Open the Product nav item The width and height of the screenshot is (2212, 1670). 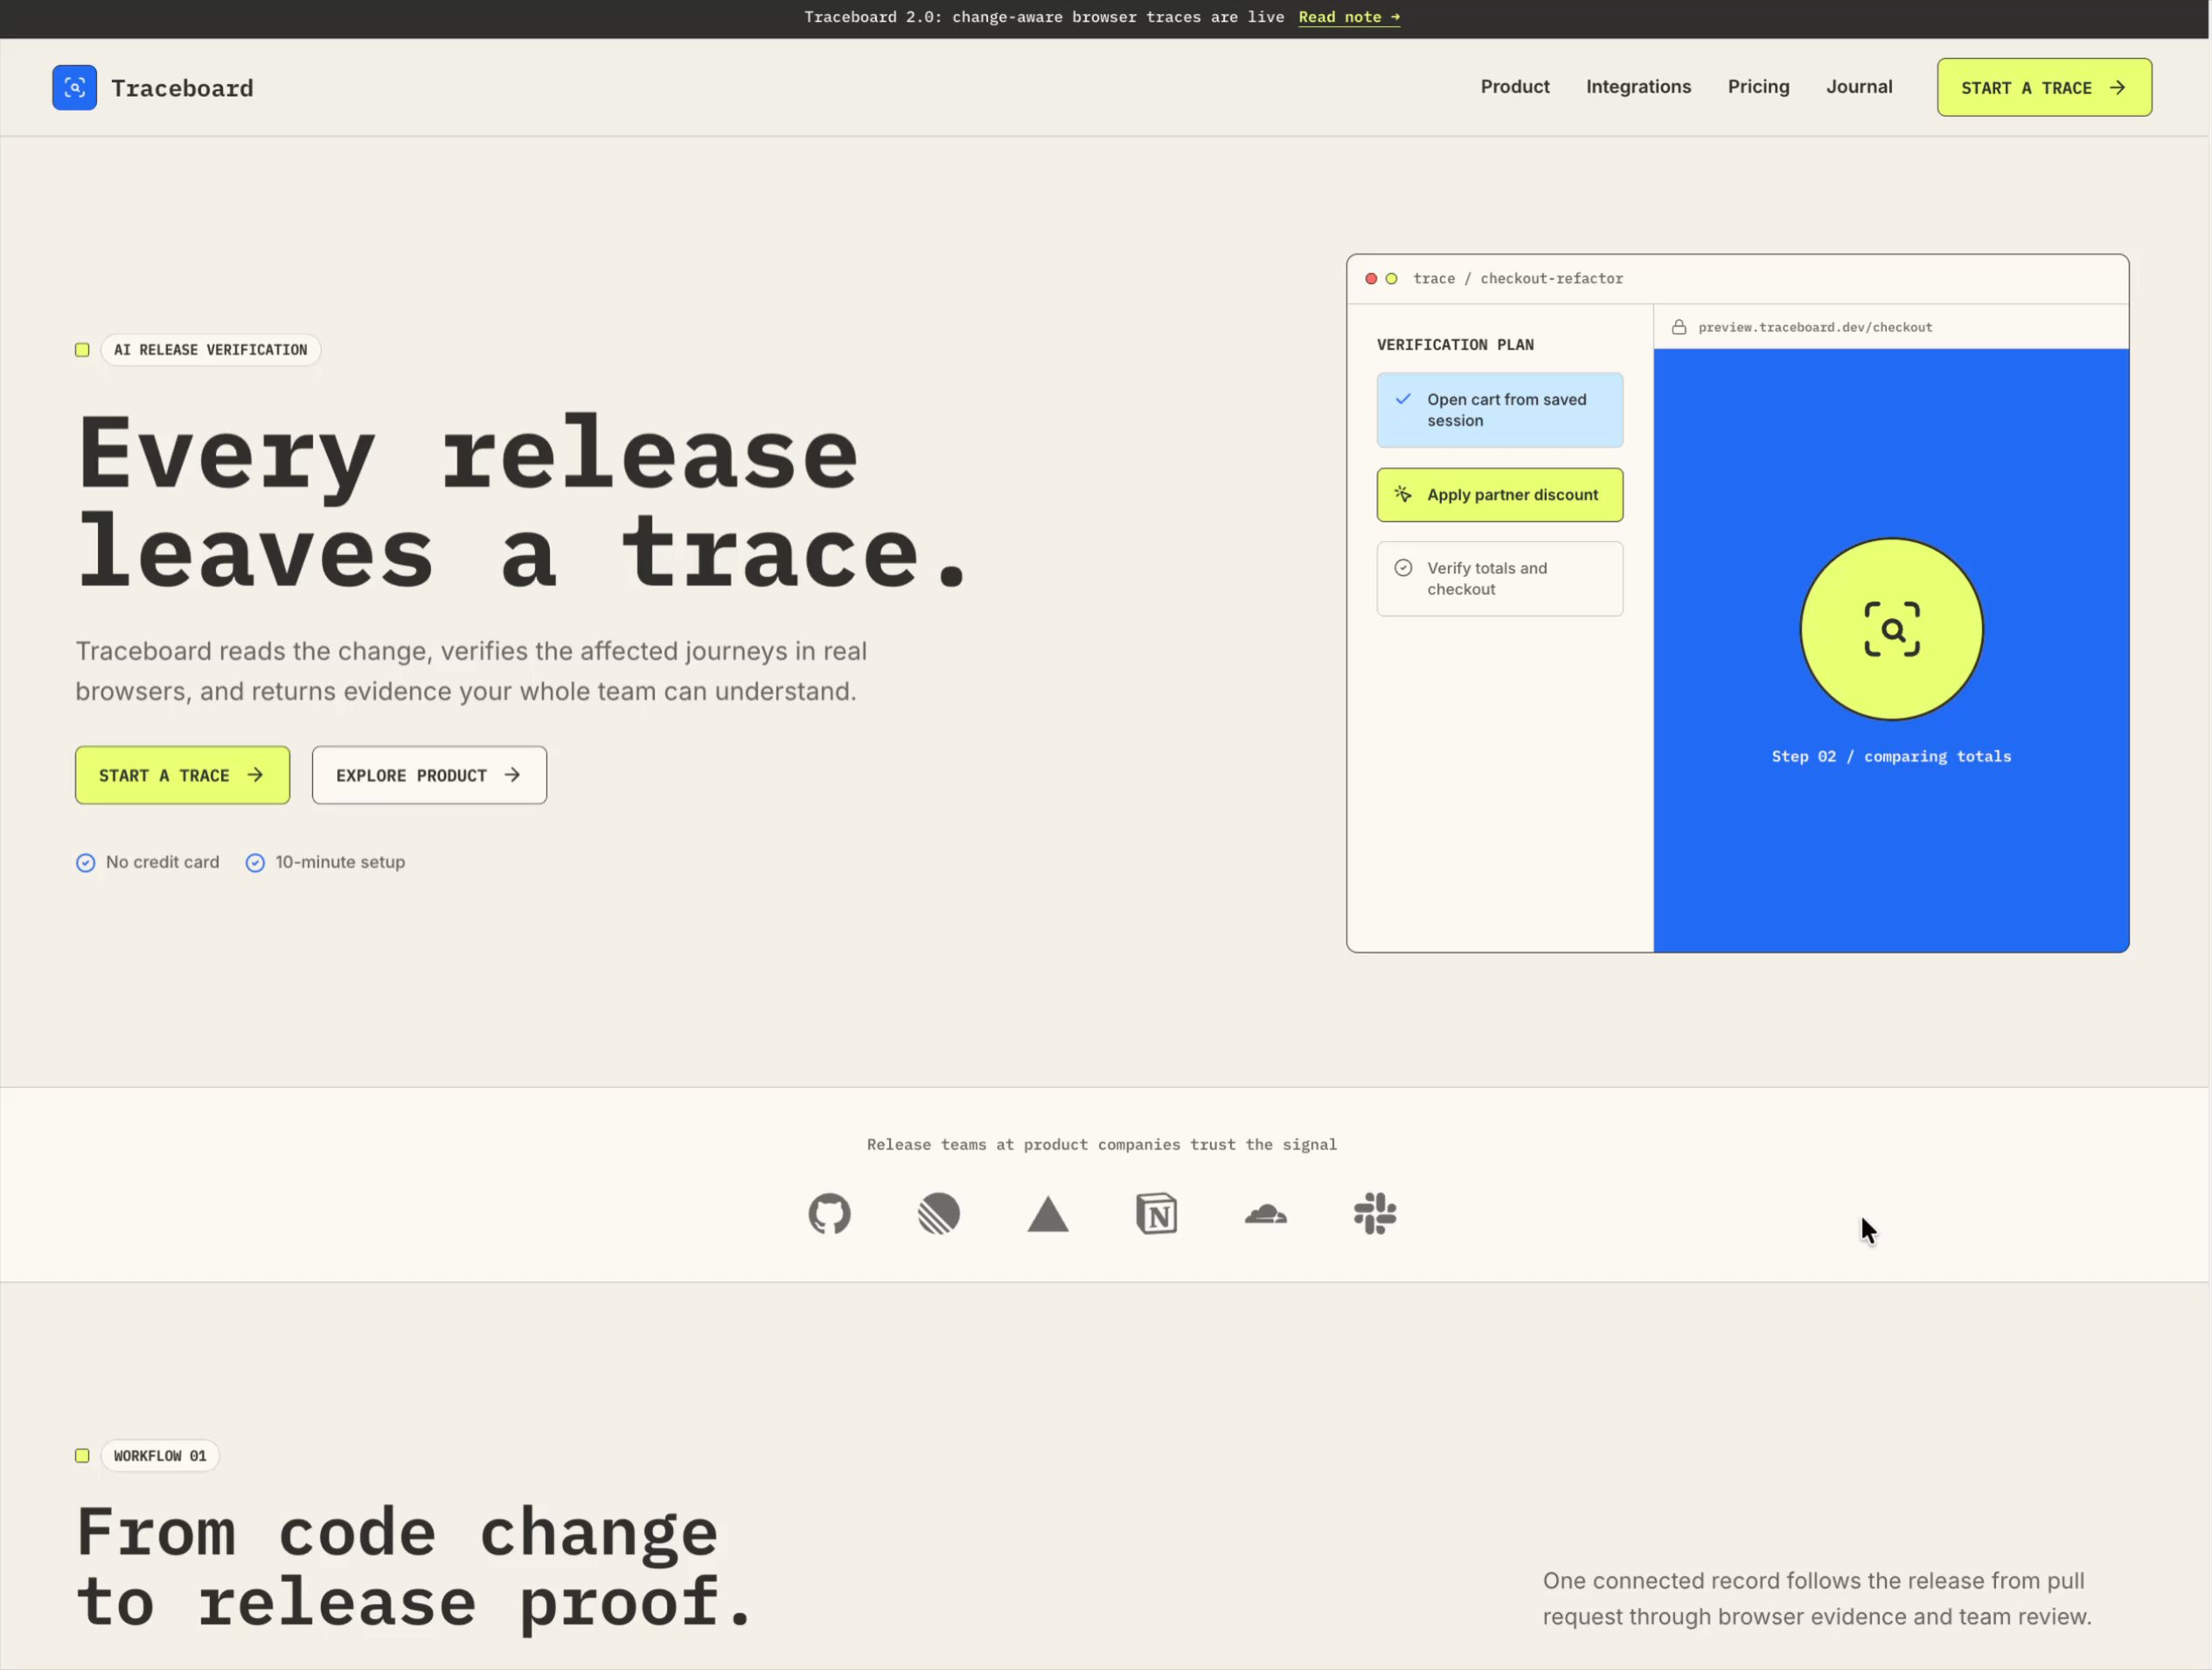tap(1515, 87)
